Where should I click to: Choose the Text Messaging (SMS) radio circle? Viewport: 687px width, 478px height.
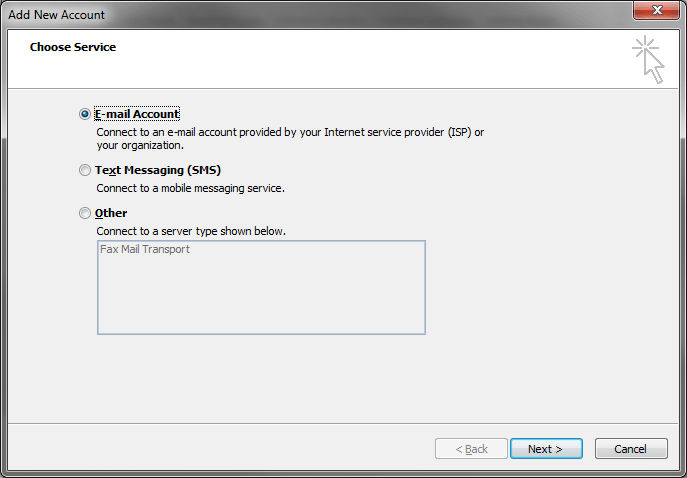click(x=85, y=170)
